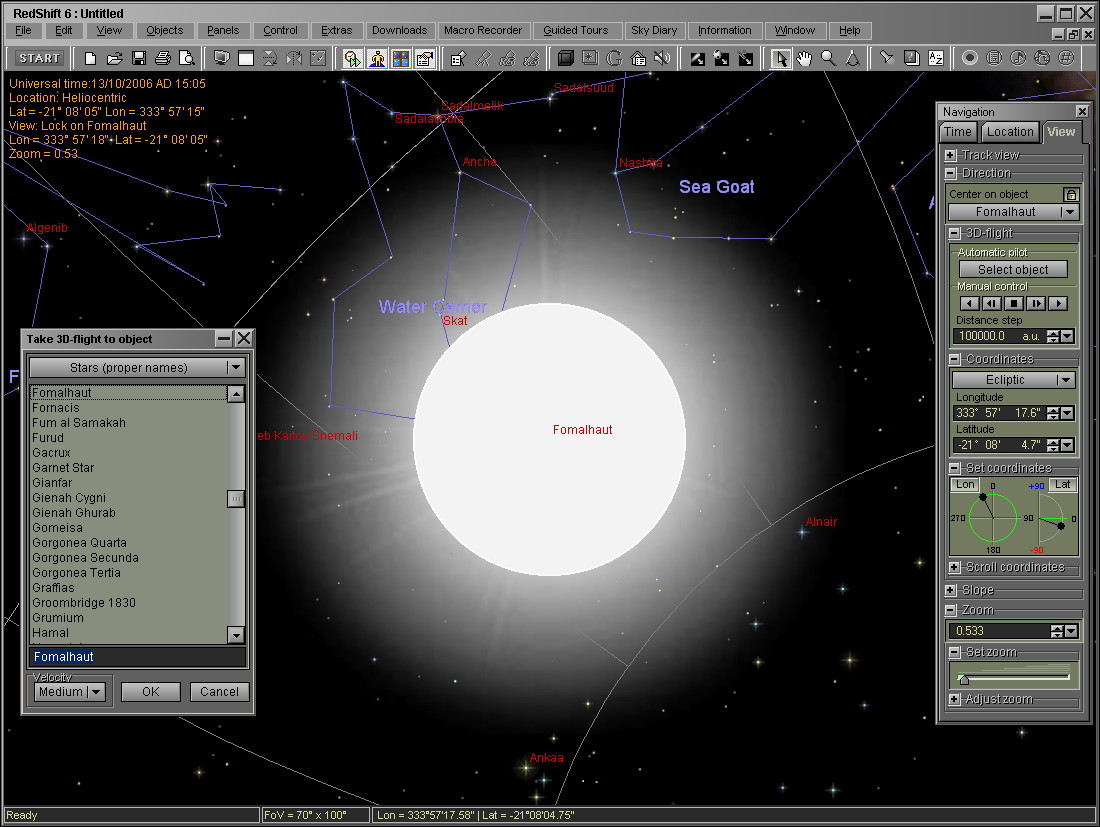Image resolution: width=1100 pixels, height=827 pixels.
Task: Click the Save file toolbar icon
Action: (139, 58)
